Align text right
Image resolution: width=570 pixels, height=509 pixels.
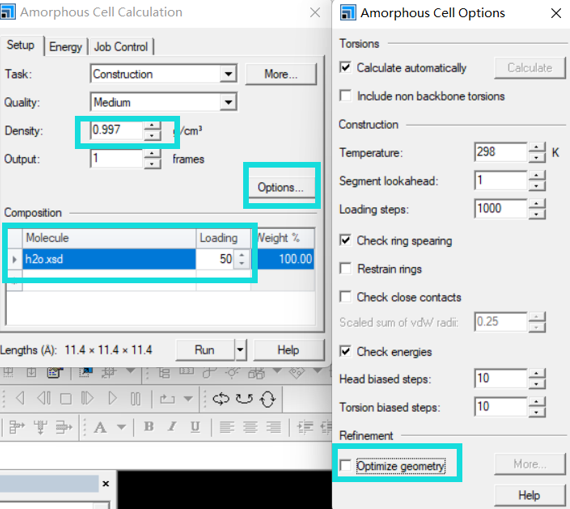273,427
